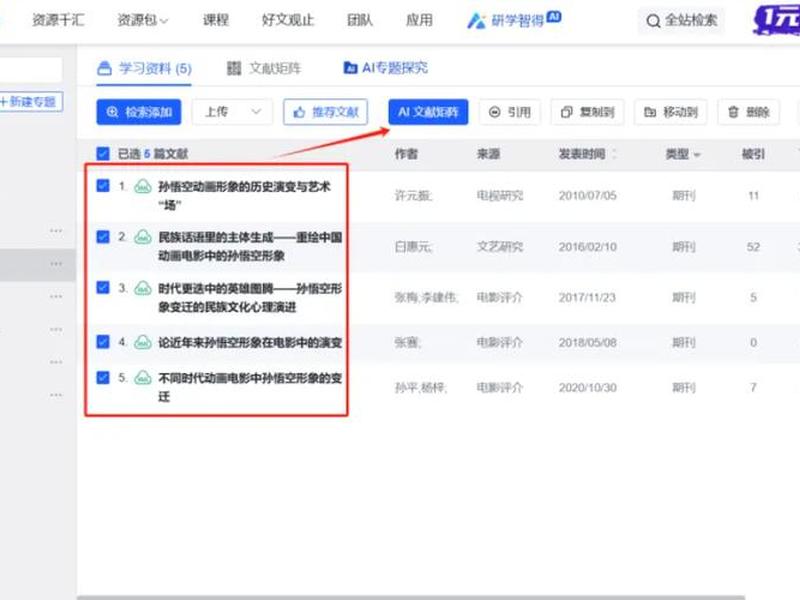Open 团队 in top navigation
Image resolution: width=800 pixels, height=600 pixels.
pos(360,20)
